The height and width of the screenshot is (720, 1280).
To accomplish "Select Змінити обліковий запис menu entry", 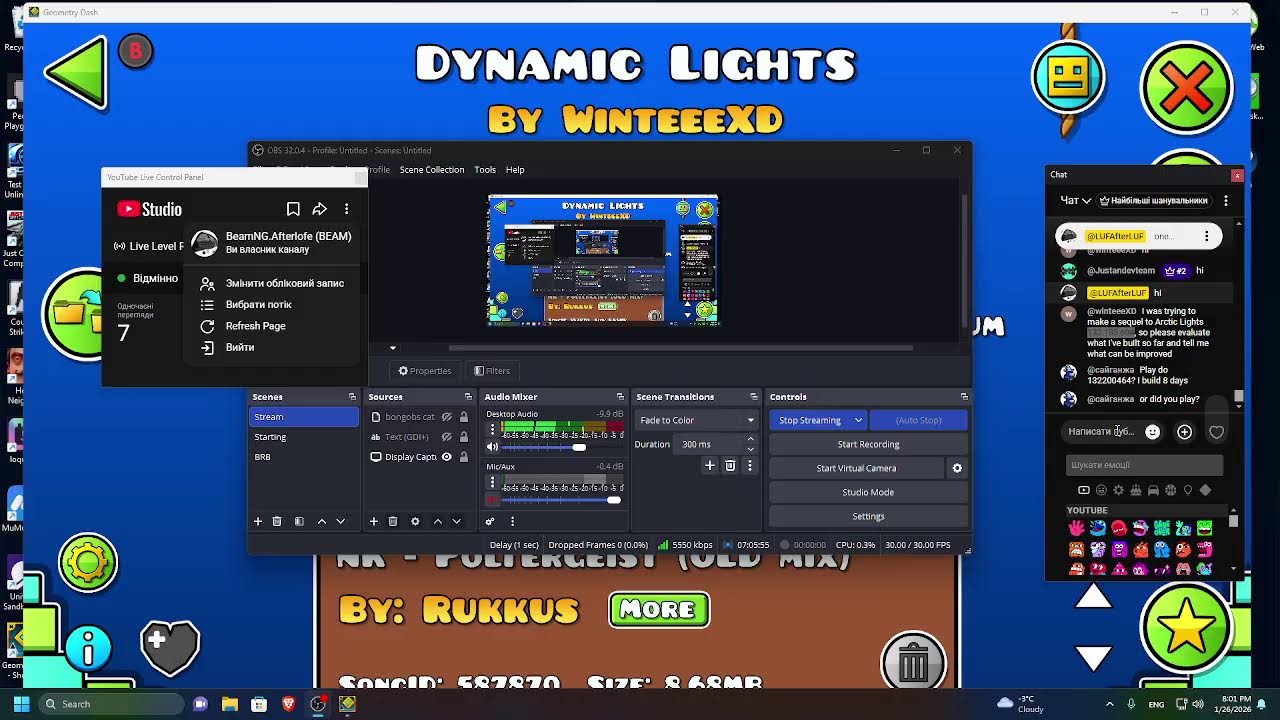I will point(272,283).
